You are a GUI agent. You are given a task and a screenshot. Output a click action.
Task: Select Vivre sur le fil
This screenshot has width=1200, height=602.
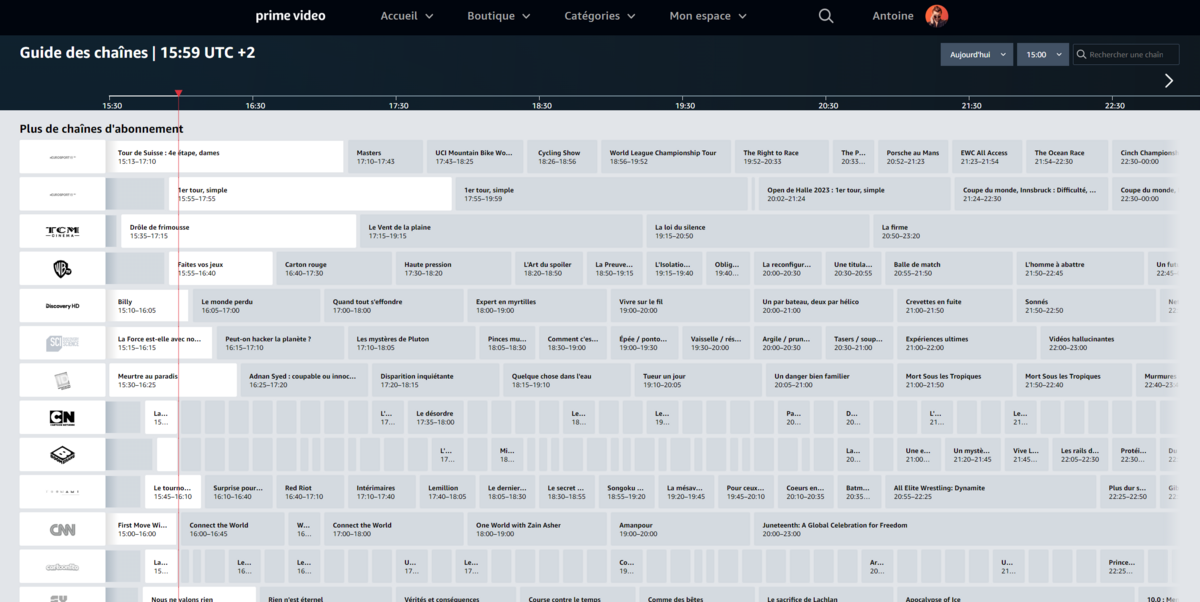[x=680, y=305]
